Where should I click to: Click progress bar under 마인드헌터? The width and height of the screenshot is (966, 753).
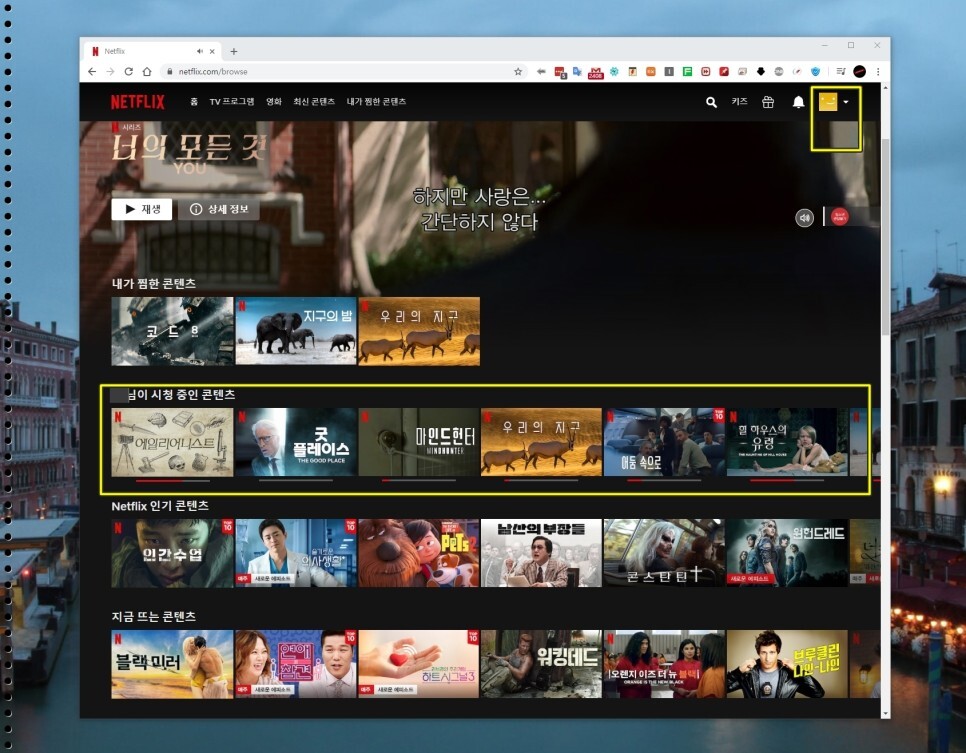coord(418,480)
